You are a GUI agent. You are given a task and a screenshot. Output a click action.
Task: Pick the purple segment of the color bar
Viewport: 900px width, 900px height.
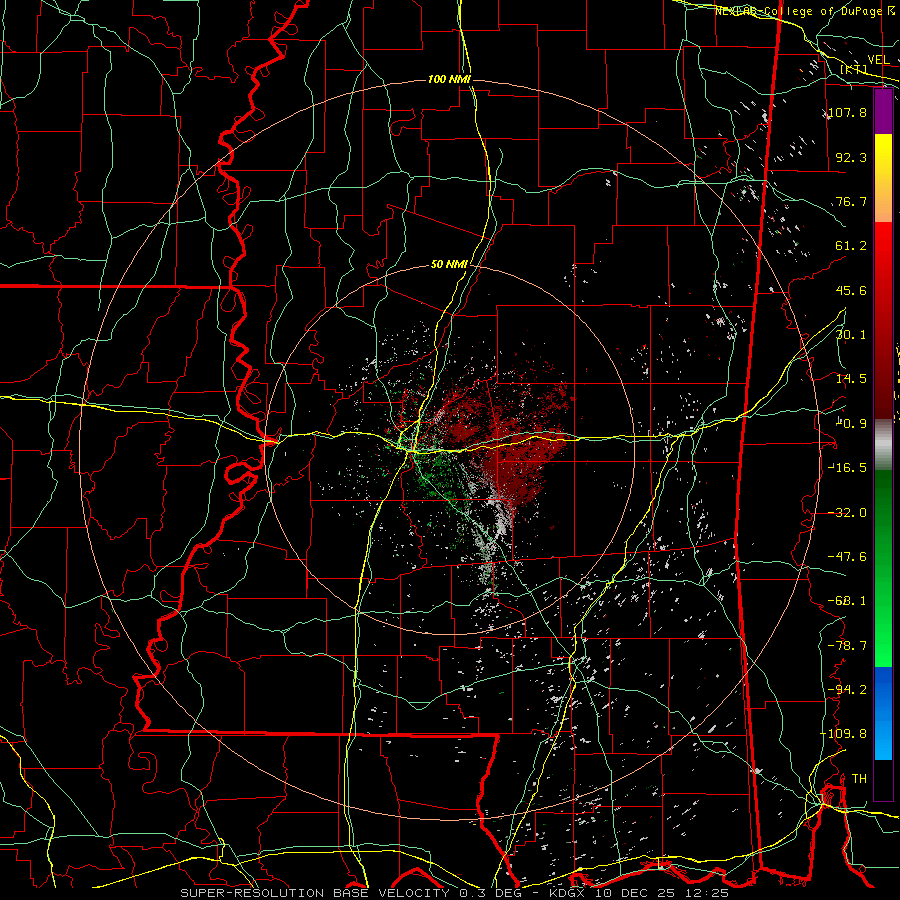[x=883, y=112]
